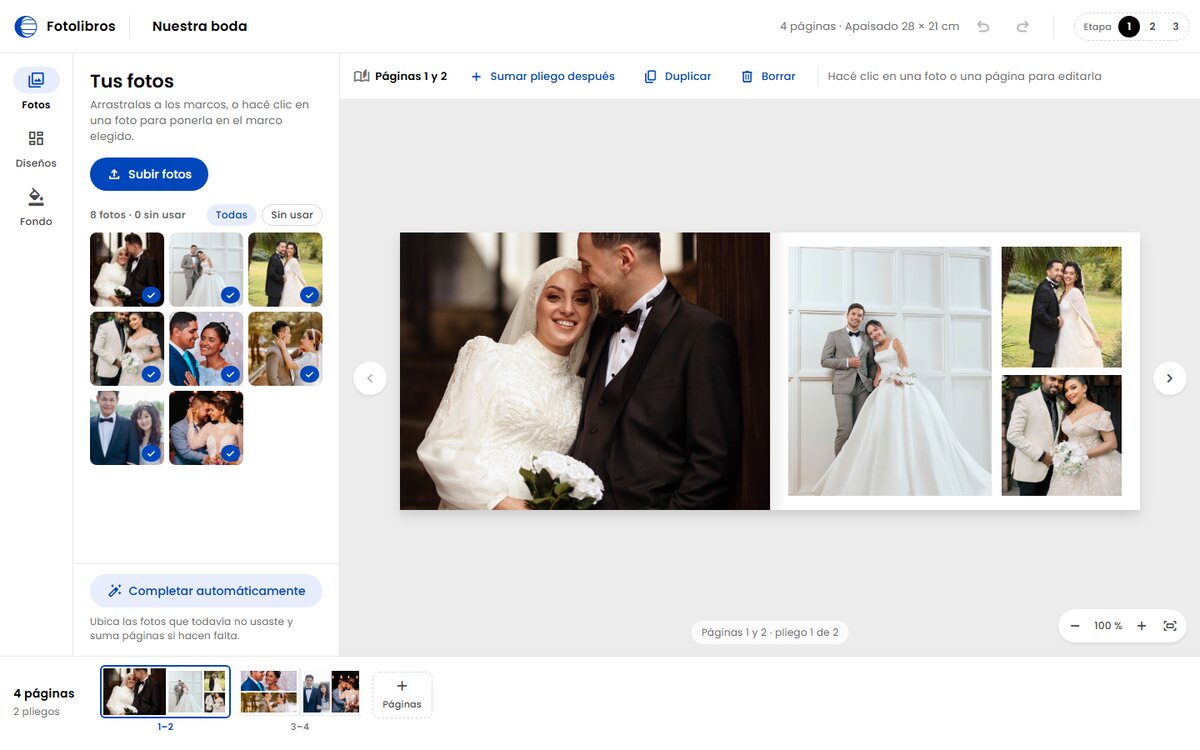This screenshot has height=750, width=1200.
Task: Click the Nuestra boda project title
Action: click(199, 27)
